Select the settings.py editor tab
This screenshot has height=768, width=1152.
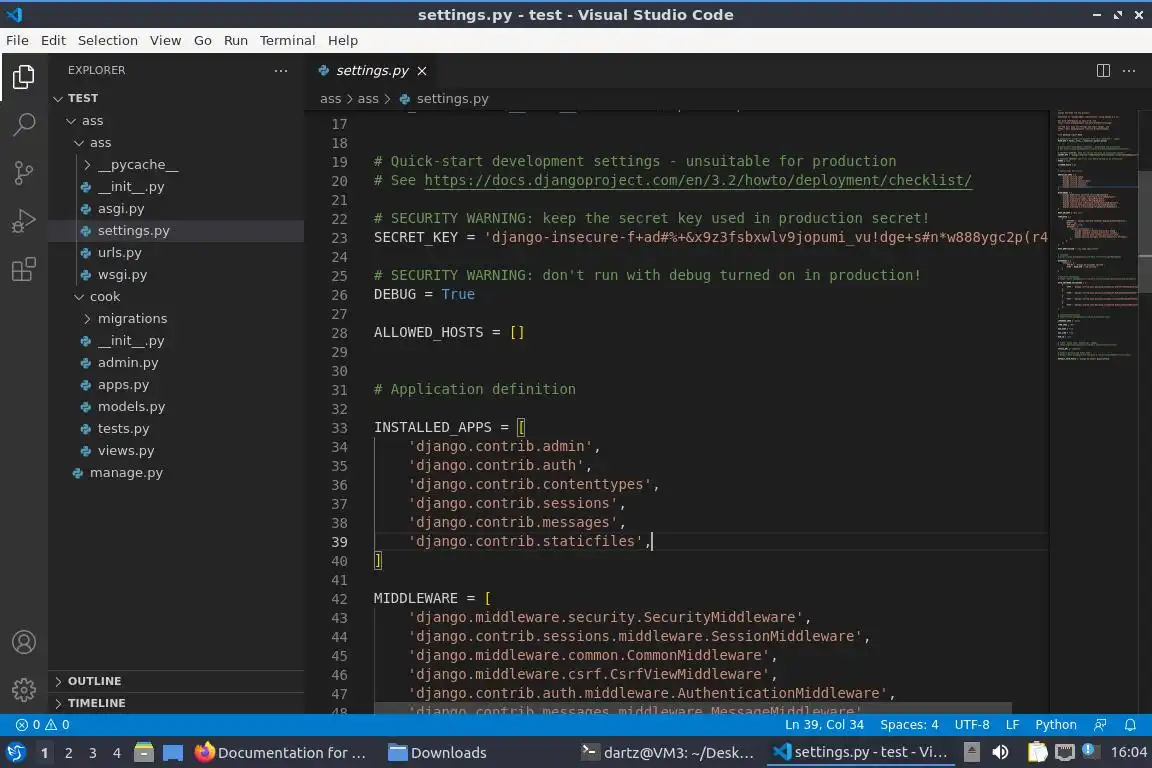click(372, 71)
